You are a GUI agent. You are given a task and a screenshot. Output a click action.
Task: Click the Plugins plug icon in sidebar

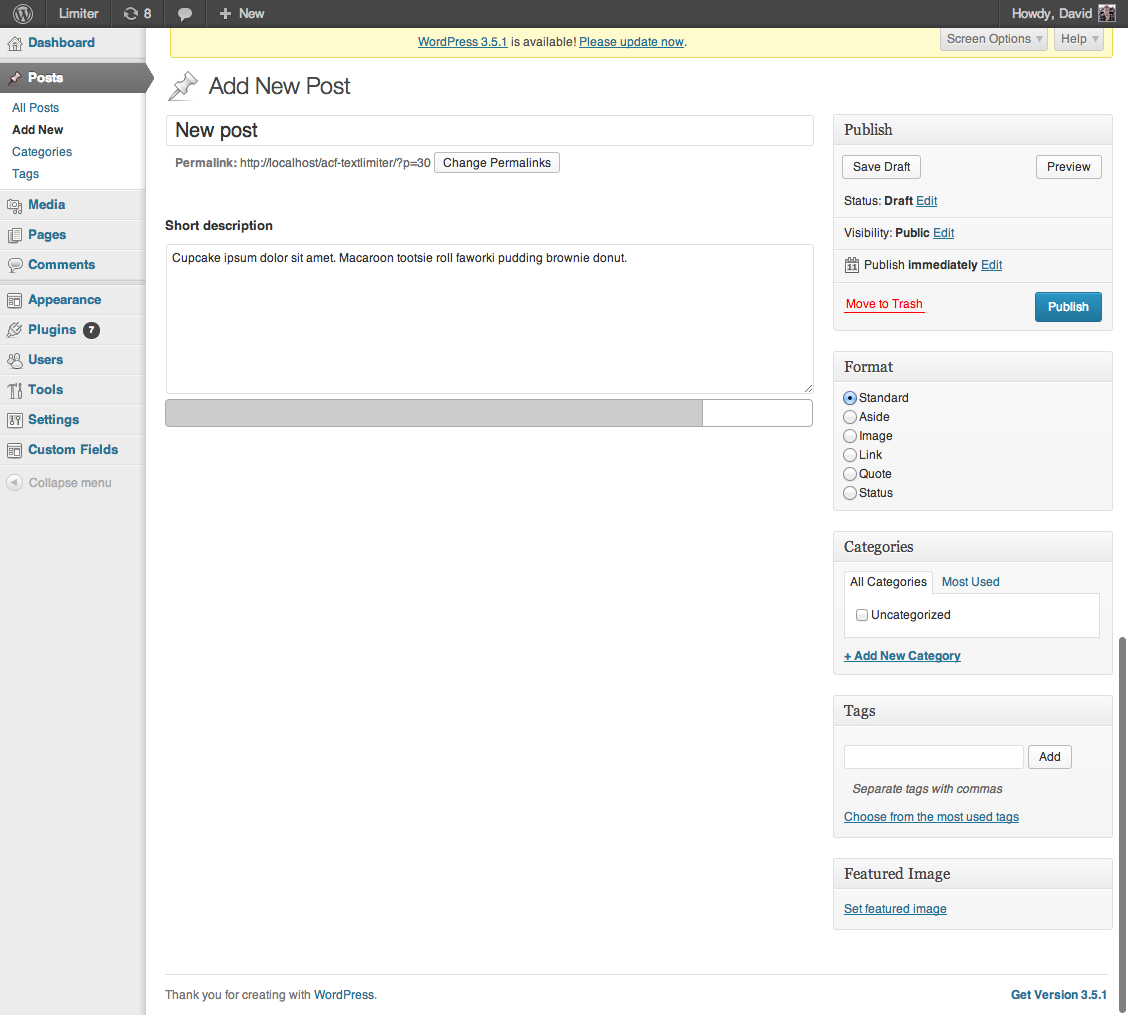tap(14, 330)
